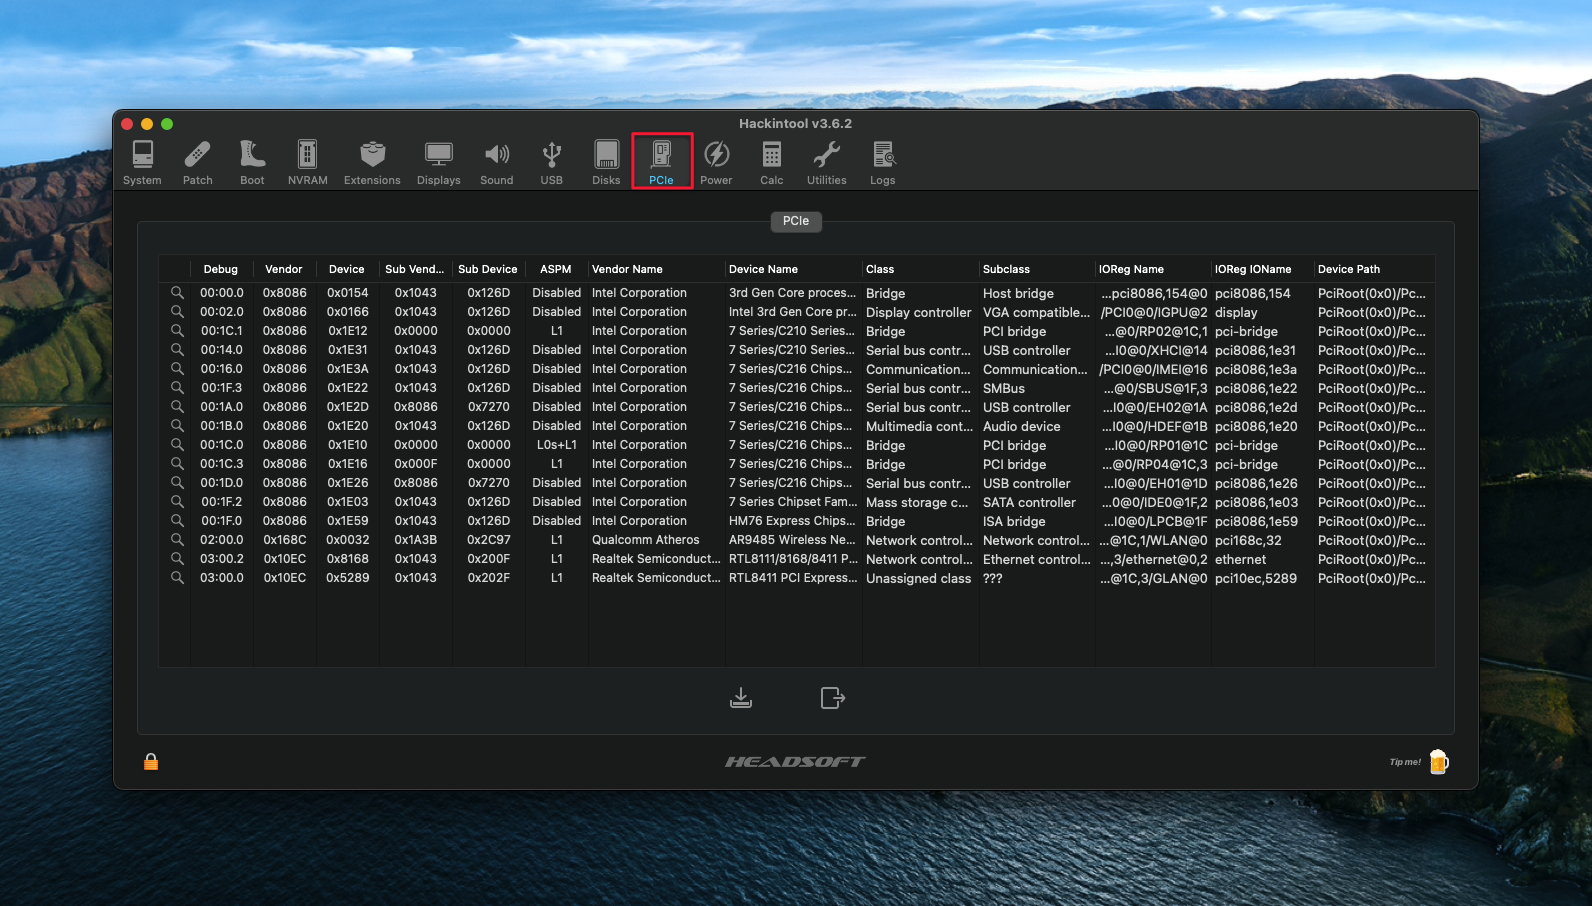This screenshot has height=906, width=1592.
Task: Select the NVRAM toolbar icon
Action: pos(307,162)
